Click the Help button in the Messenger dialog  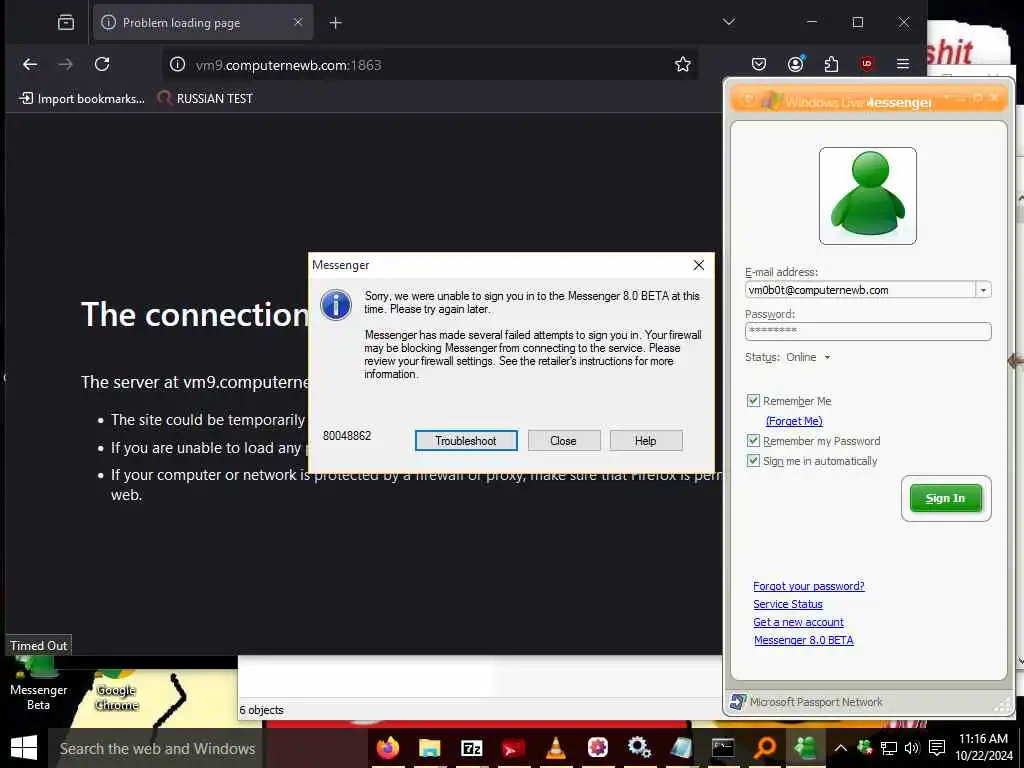pos(645,441)
